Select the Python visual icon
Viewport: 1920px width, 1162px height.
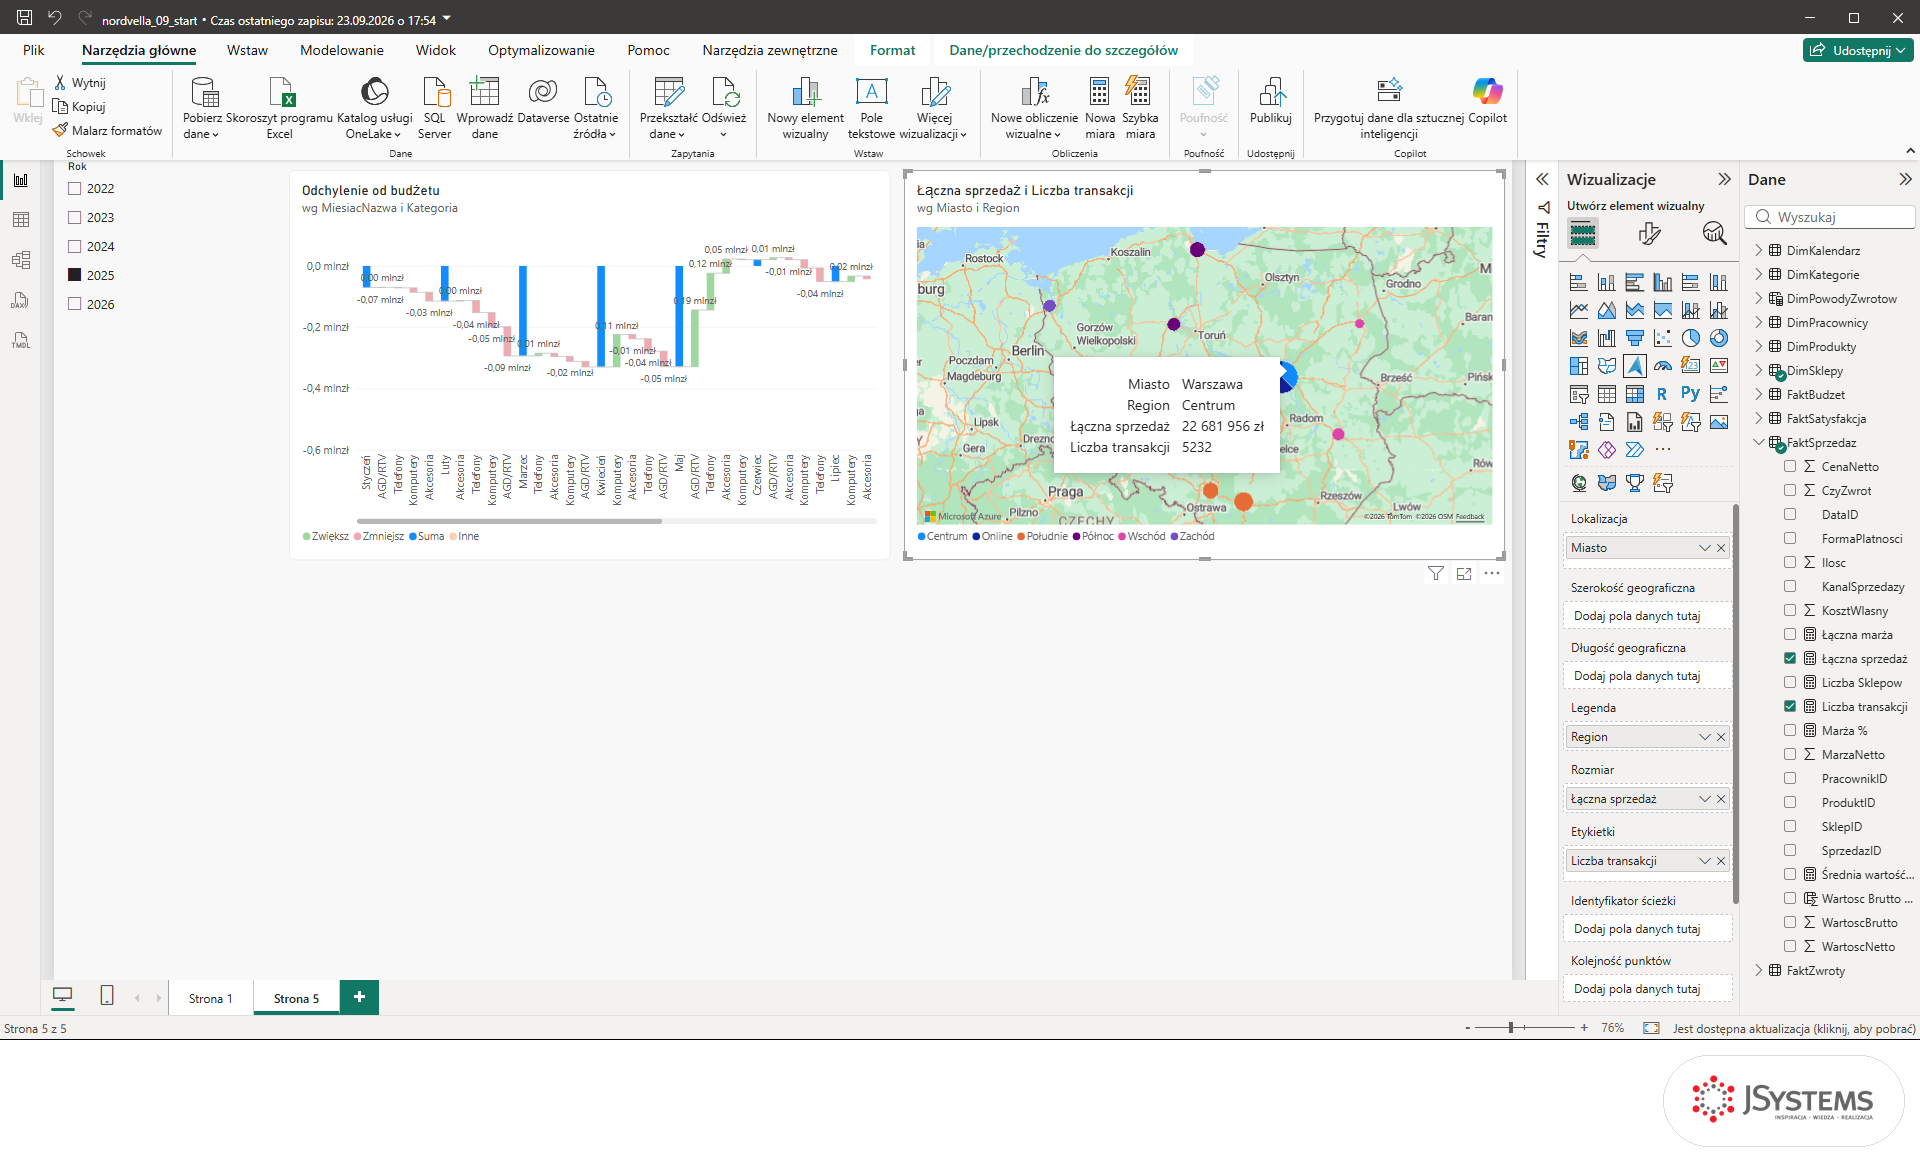click(1690, 394)
